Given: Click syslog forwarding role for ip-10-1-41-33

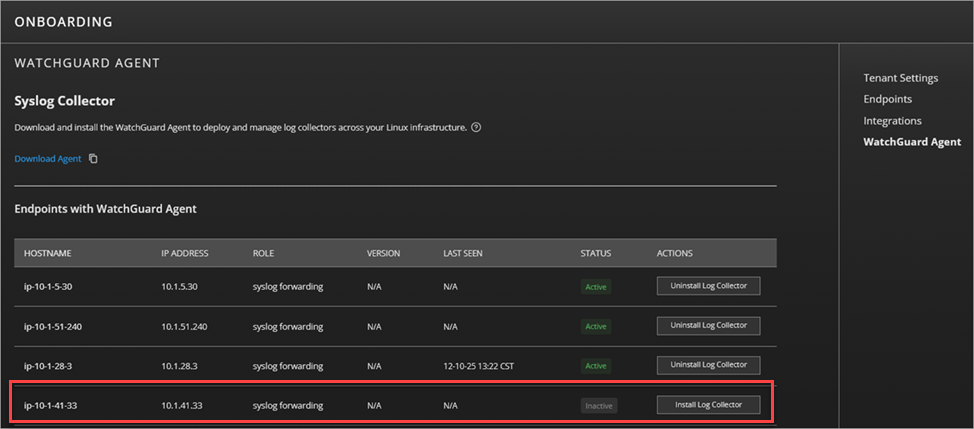Looking at the screenshot, I should (x=288, y=406).
